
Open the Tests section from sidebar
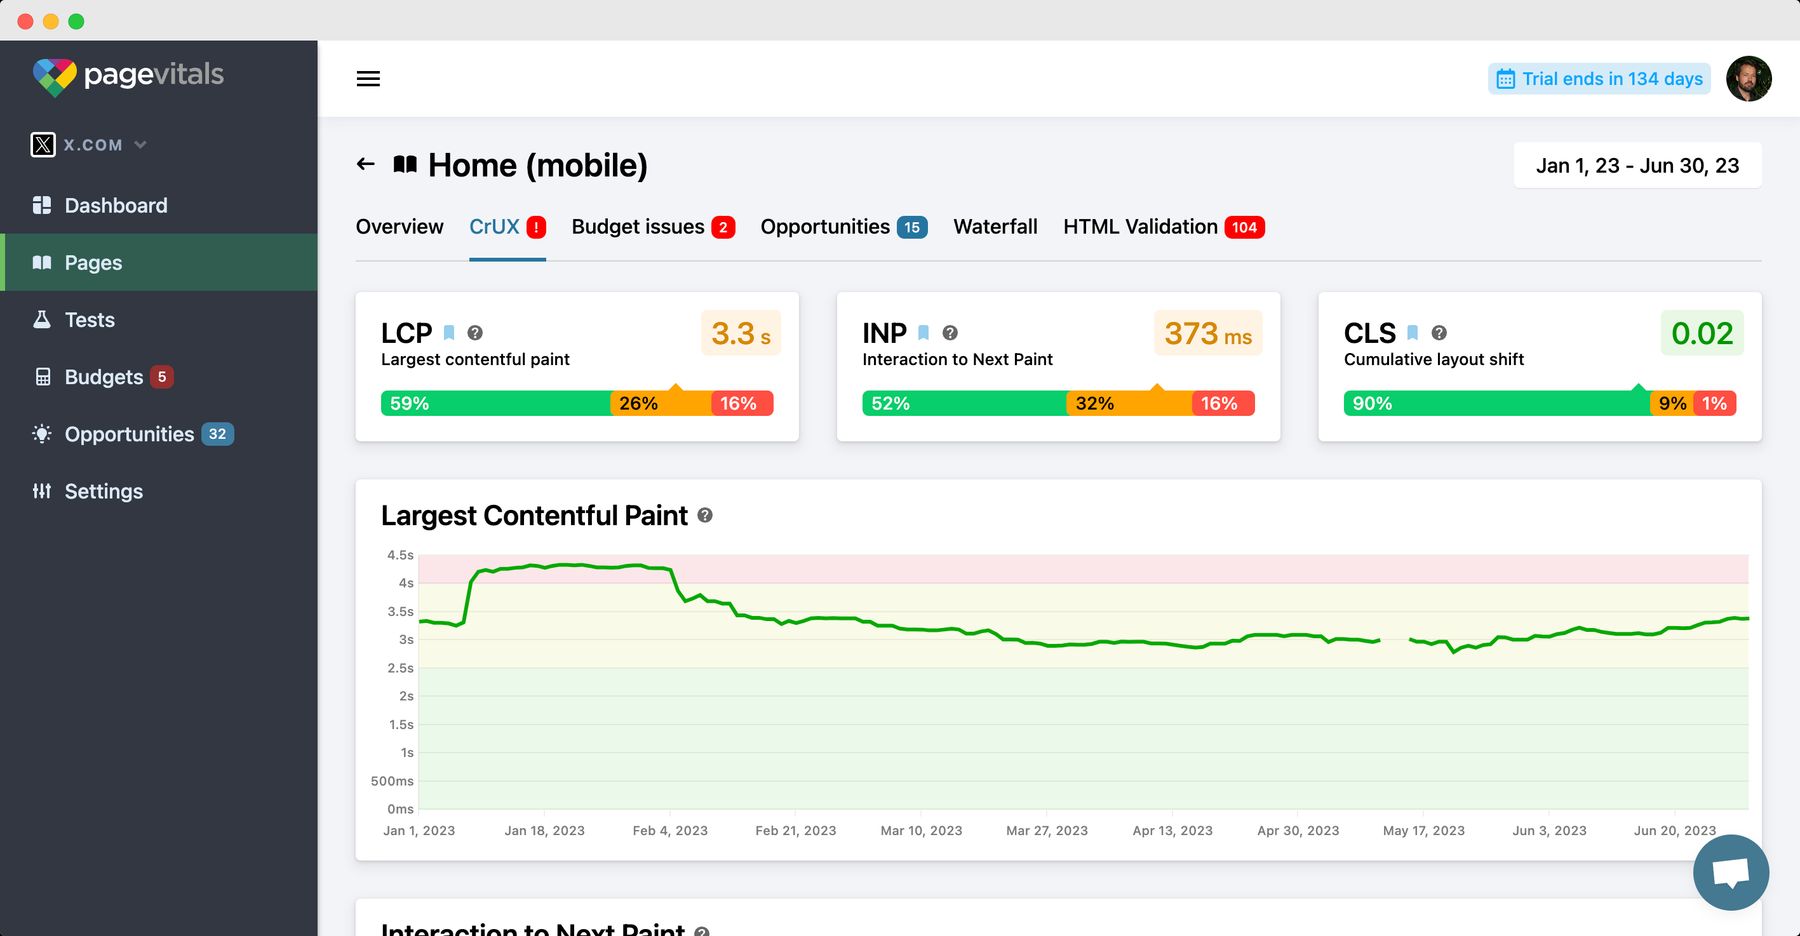pos(90,319)
